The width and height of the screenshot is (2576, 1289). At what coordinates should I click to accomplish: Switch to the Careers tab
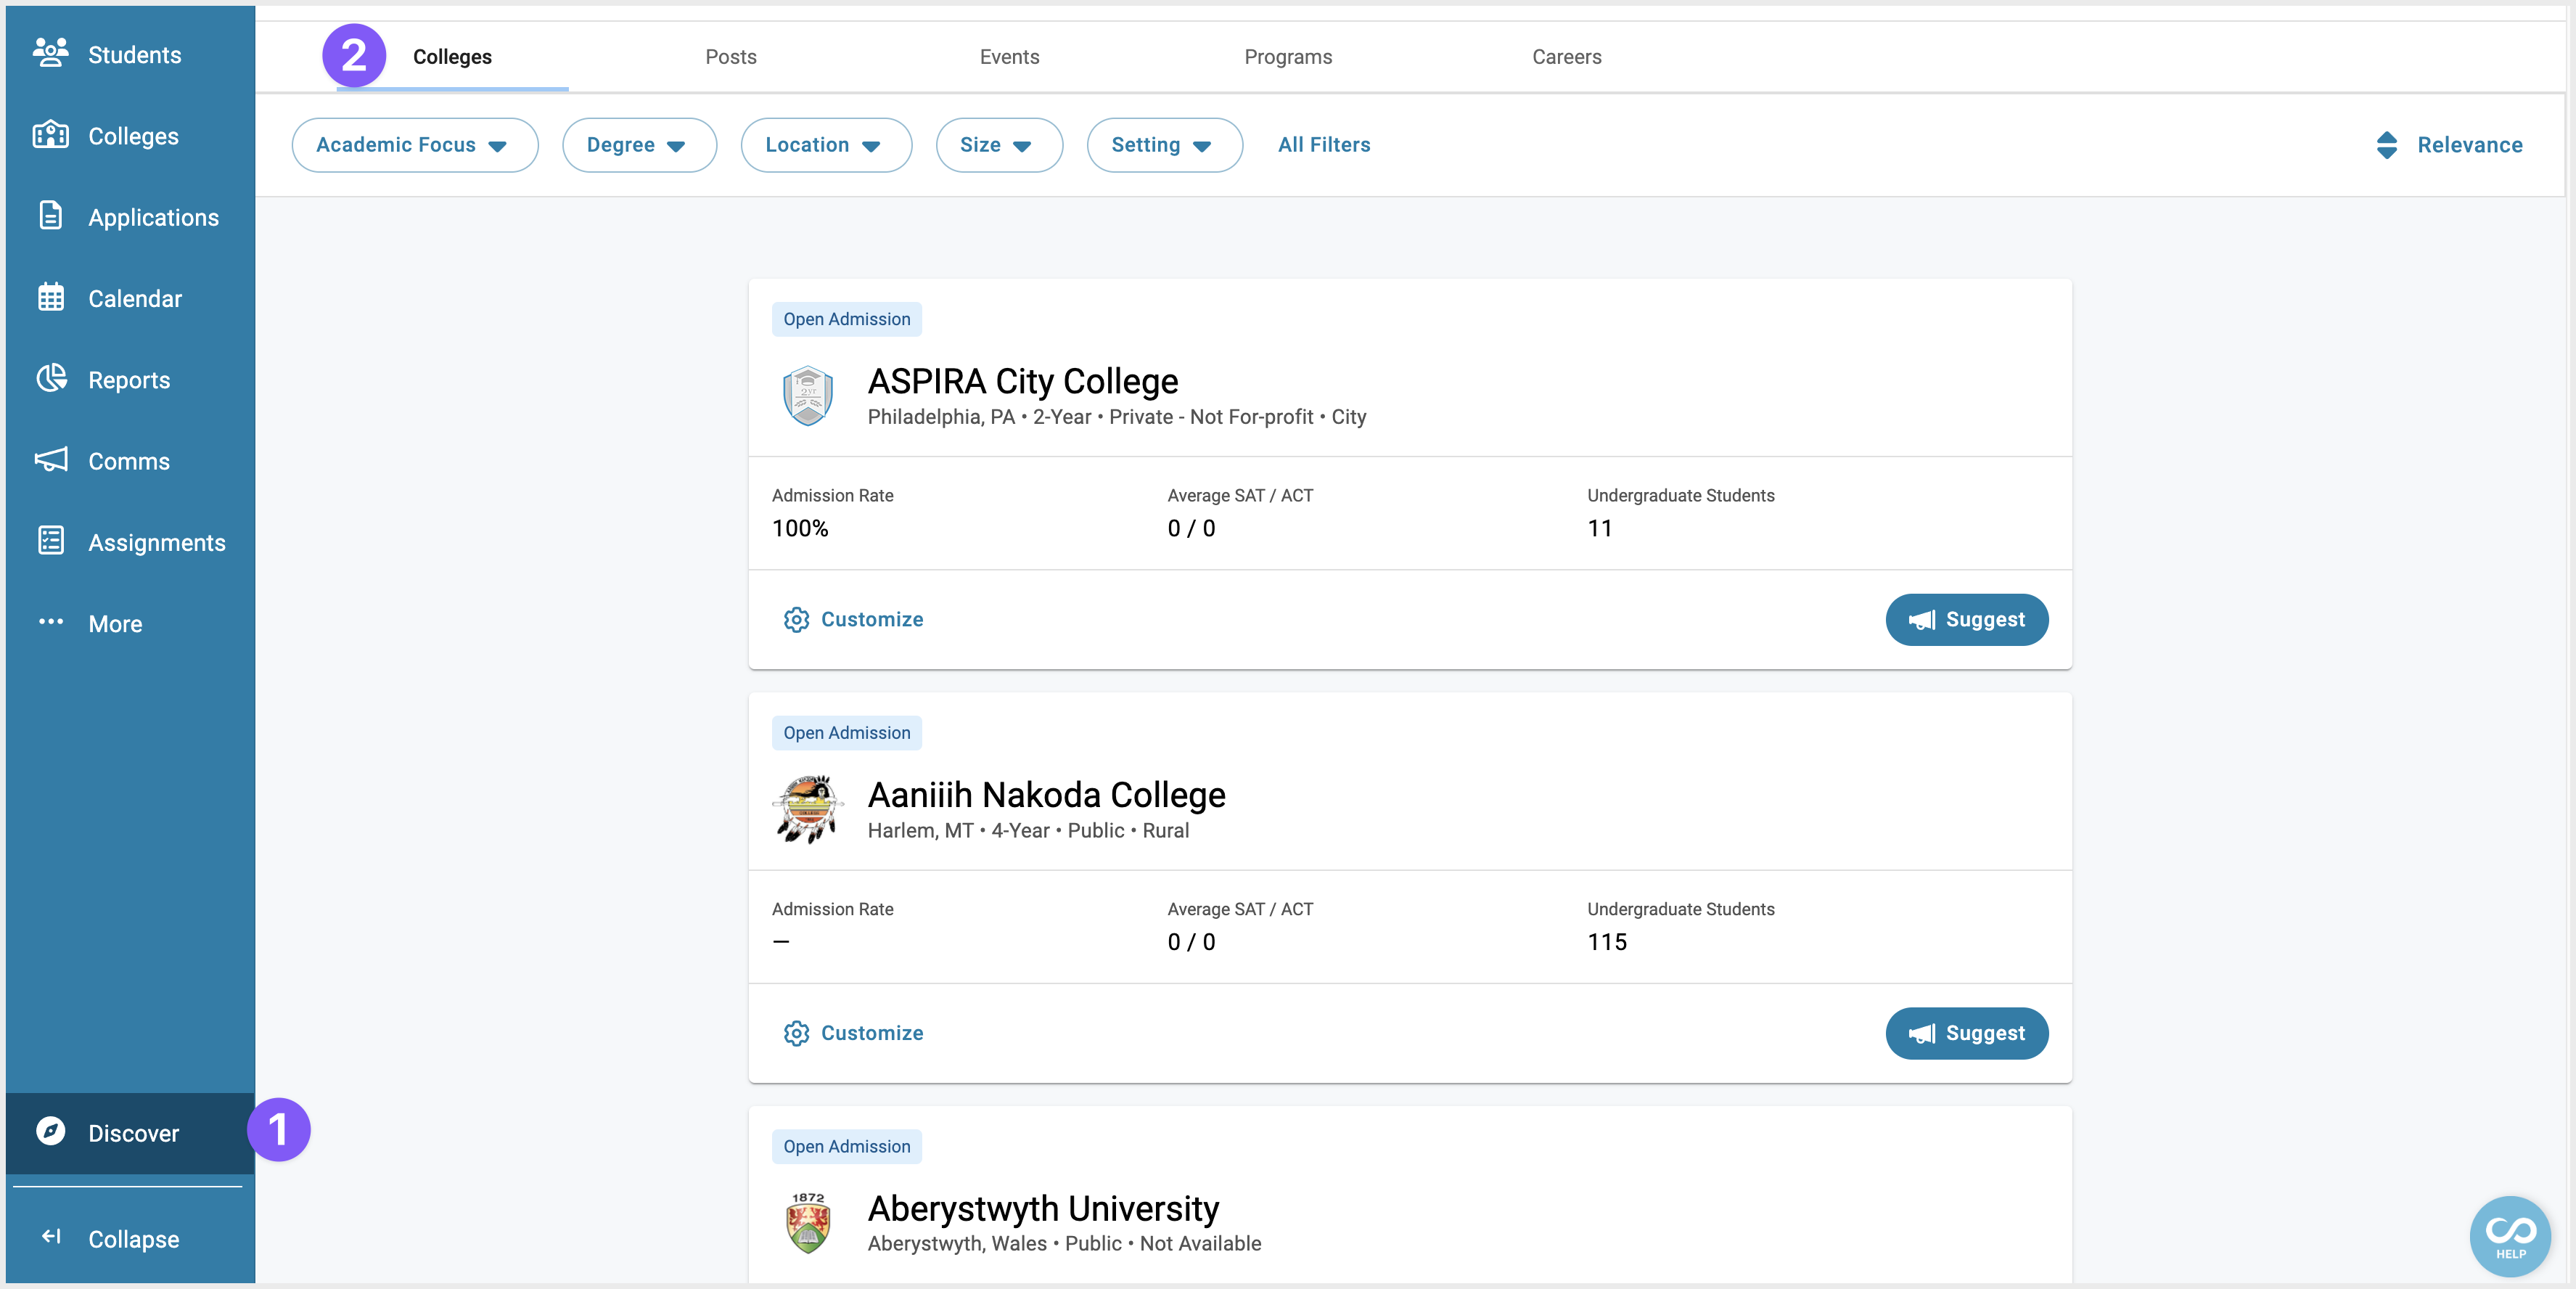[1566, 57]
